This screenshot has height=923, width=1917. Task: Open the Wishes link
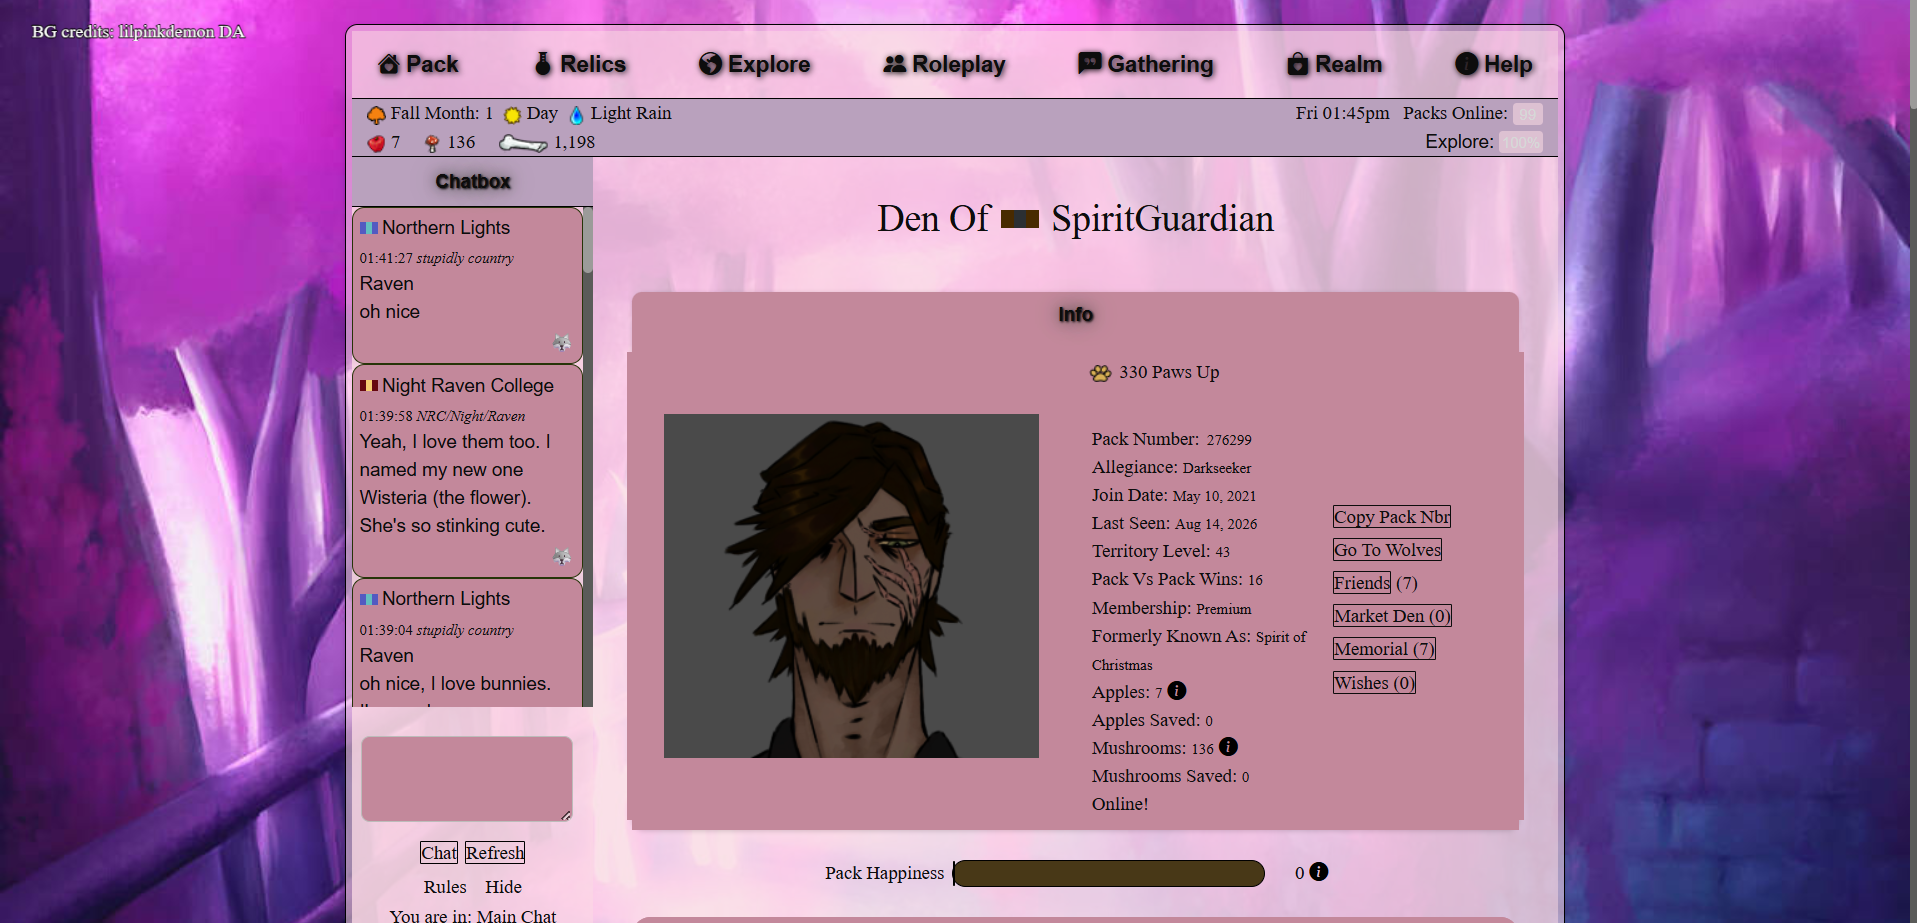tap(1374, 683)
